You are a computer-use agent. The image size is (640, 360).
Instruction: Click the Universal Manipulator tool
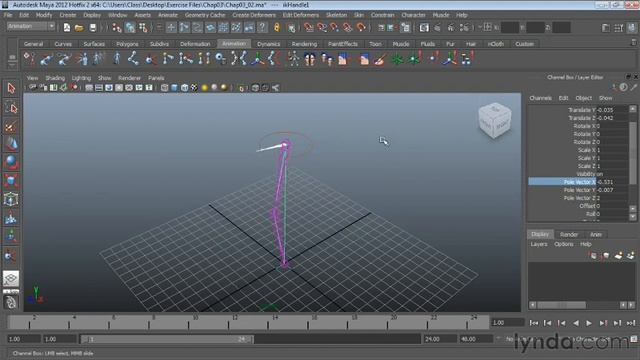(11, 200)
